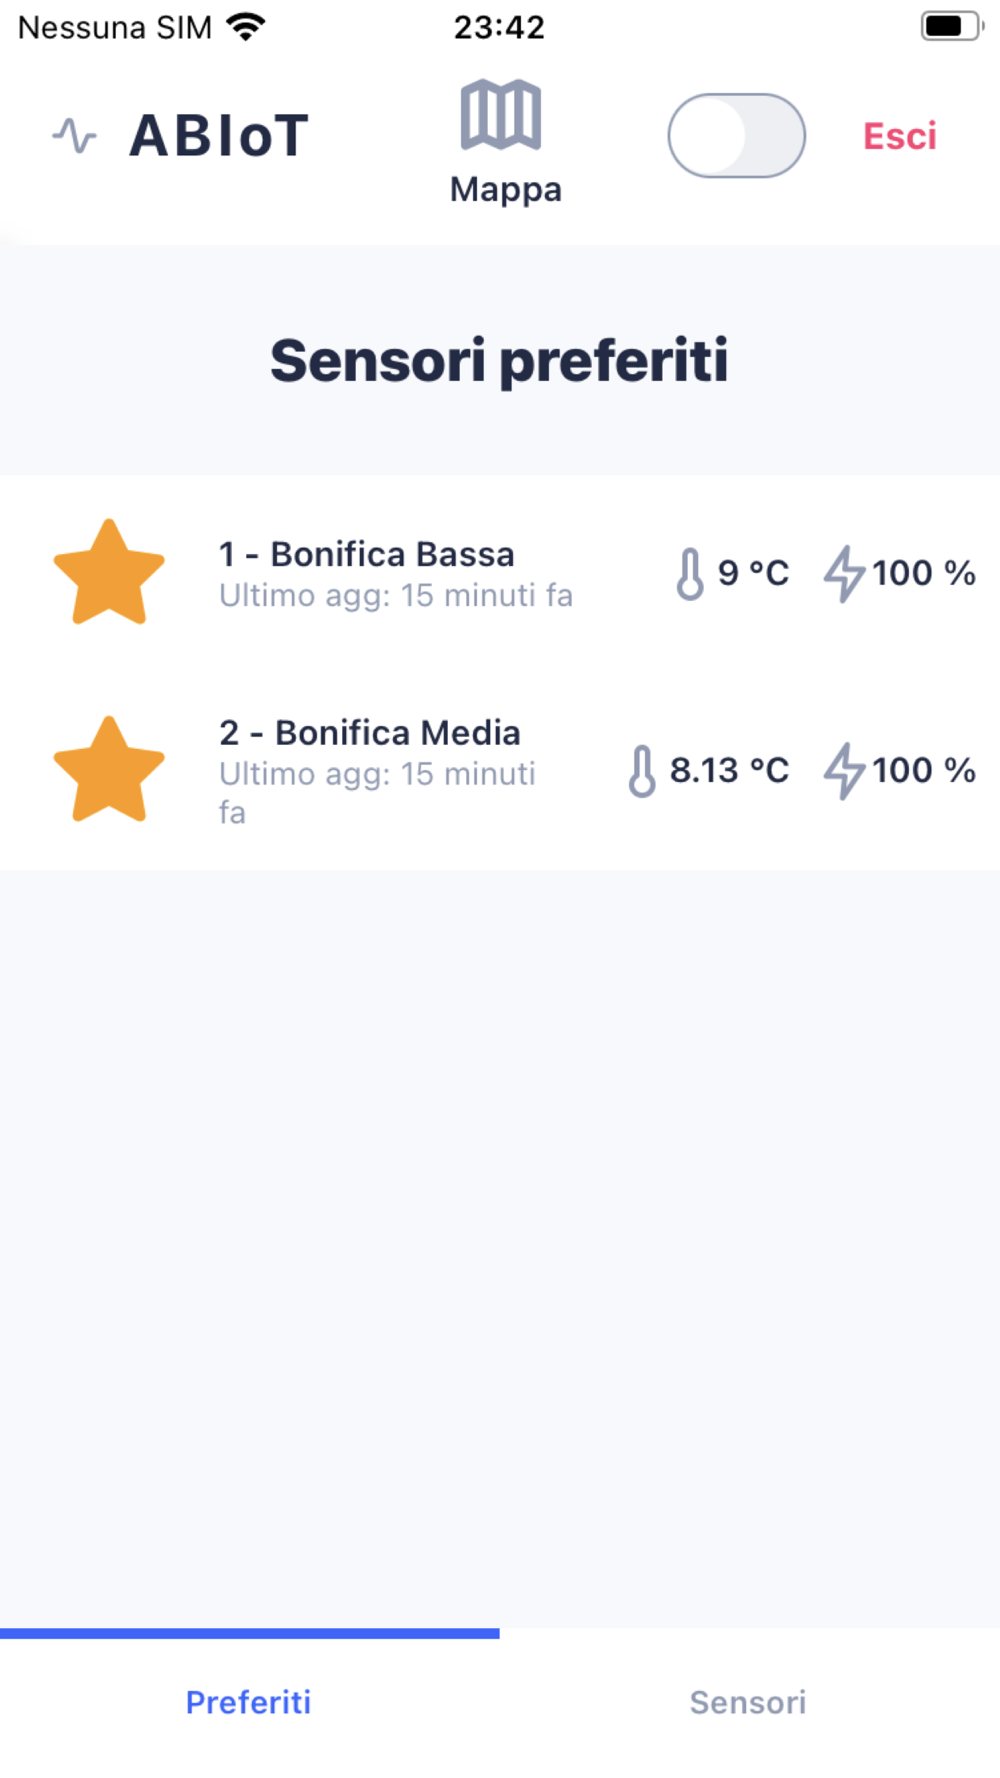Click the 9 °C temperature reading
The image size is (1000, 1778).
[x=753, y=573]
